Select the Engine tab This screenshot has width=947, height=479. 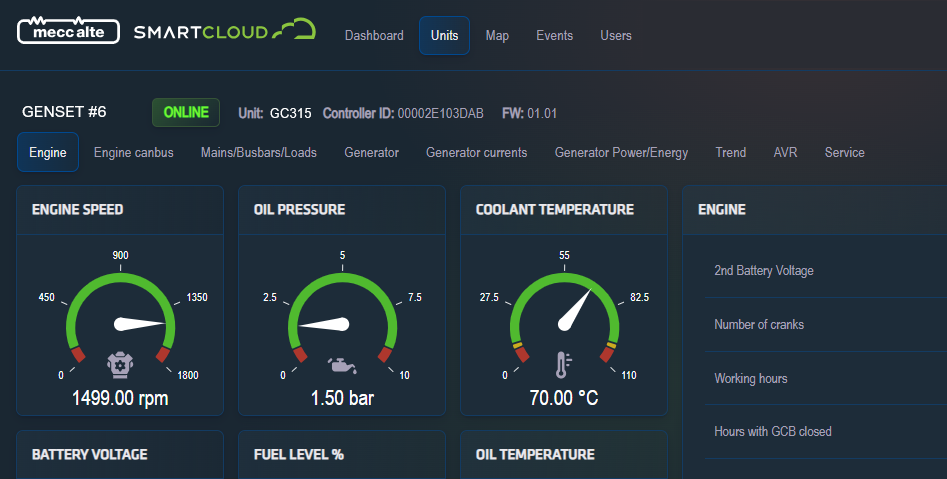coord(48,152)
